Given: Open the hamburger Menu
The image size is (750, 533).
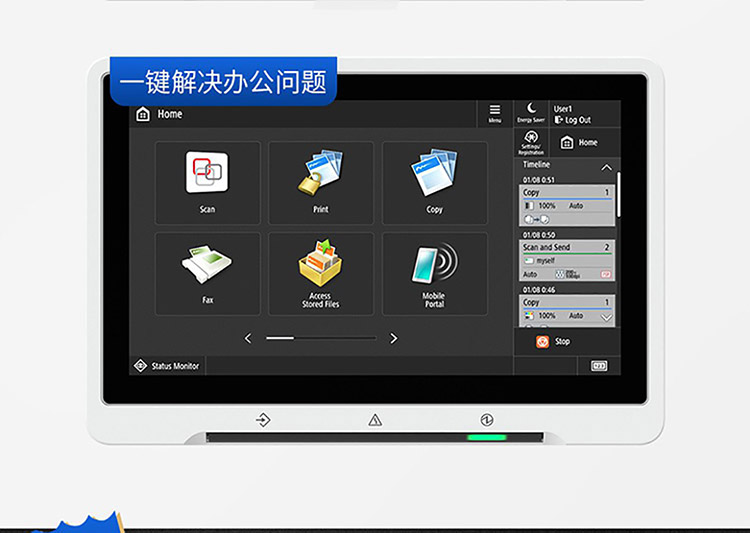Looking at the screenshot, I should 495,113.
